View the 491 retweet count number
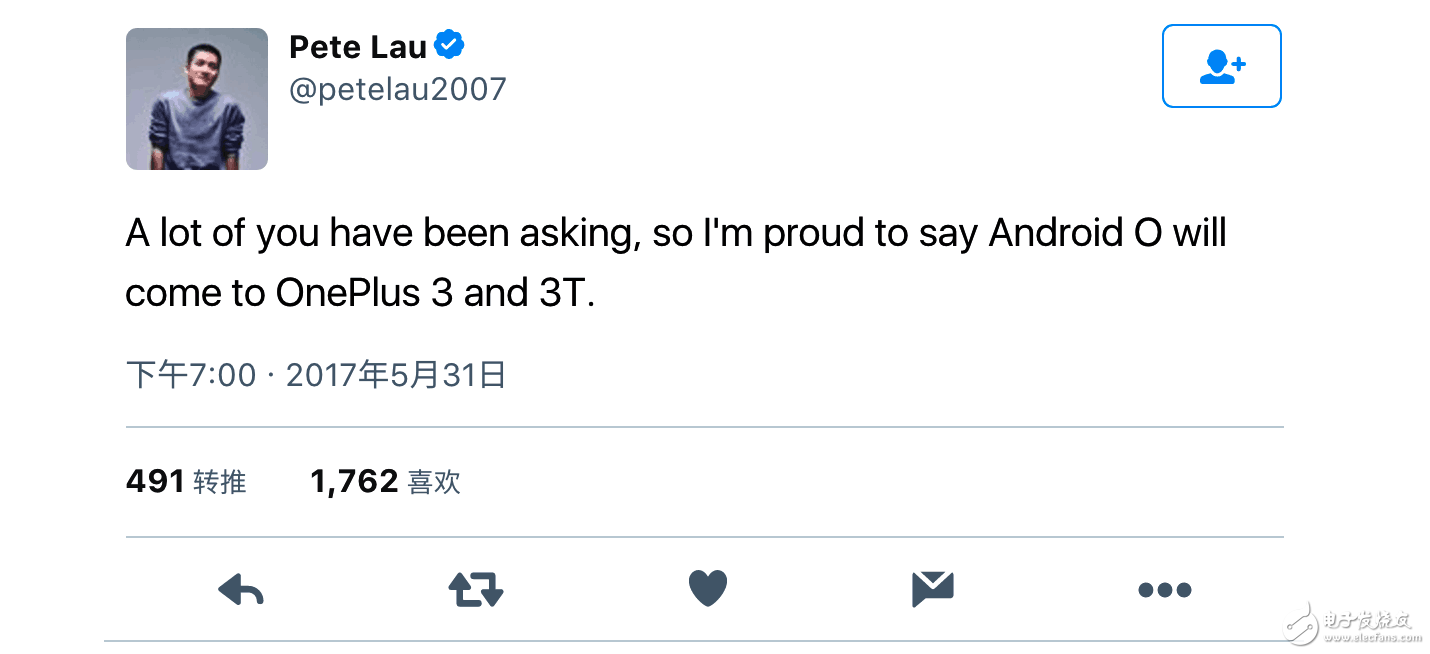This screenshot has height=654, width=1430. coord(155,482)
